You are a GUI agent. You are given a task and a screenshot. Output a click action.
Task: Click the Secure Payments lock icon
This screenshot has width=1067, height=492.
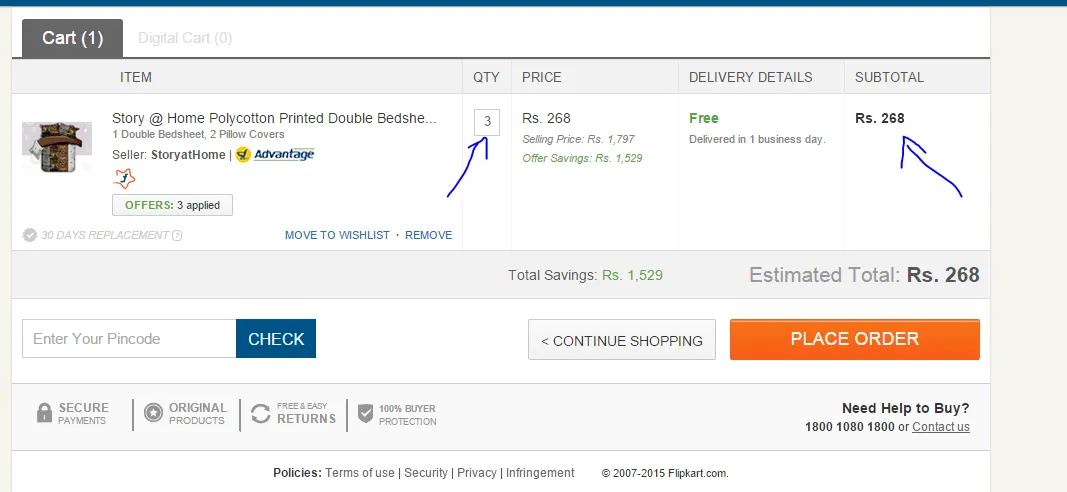[44, 412]
